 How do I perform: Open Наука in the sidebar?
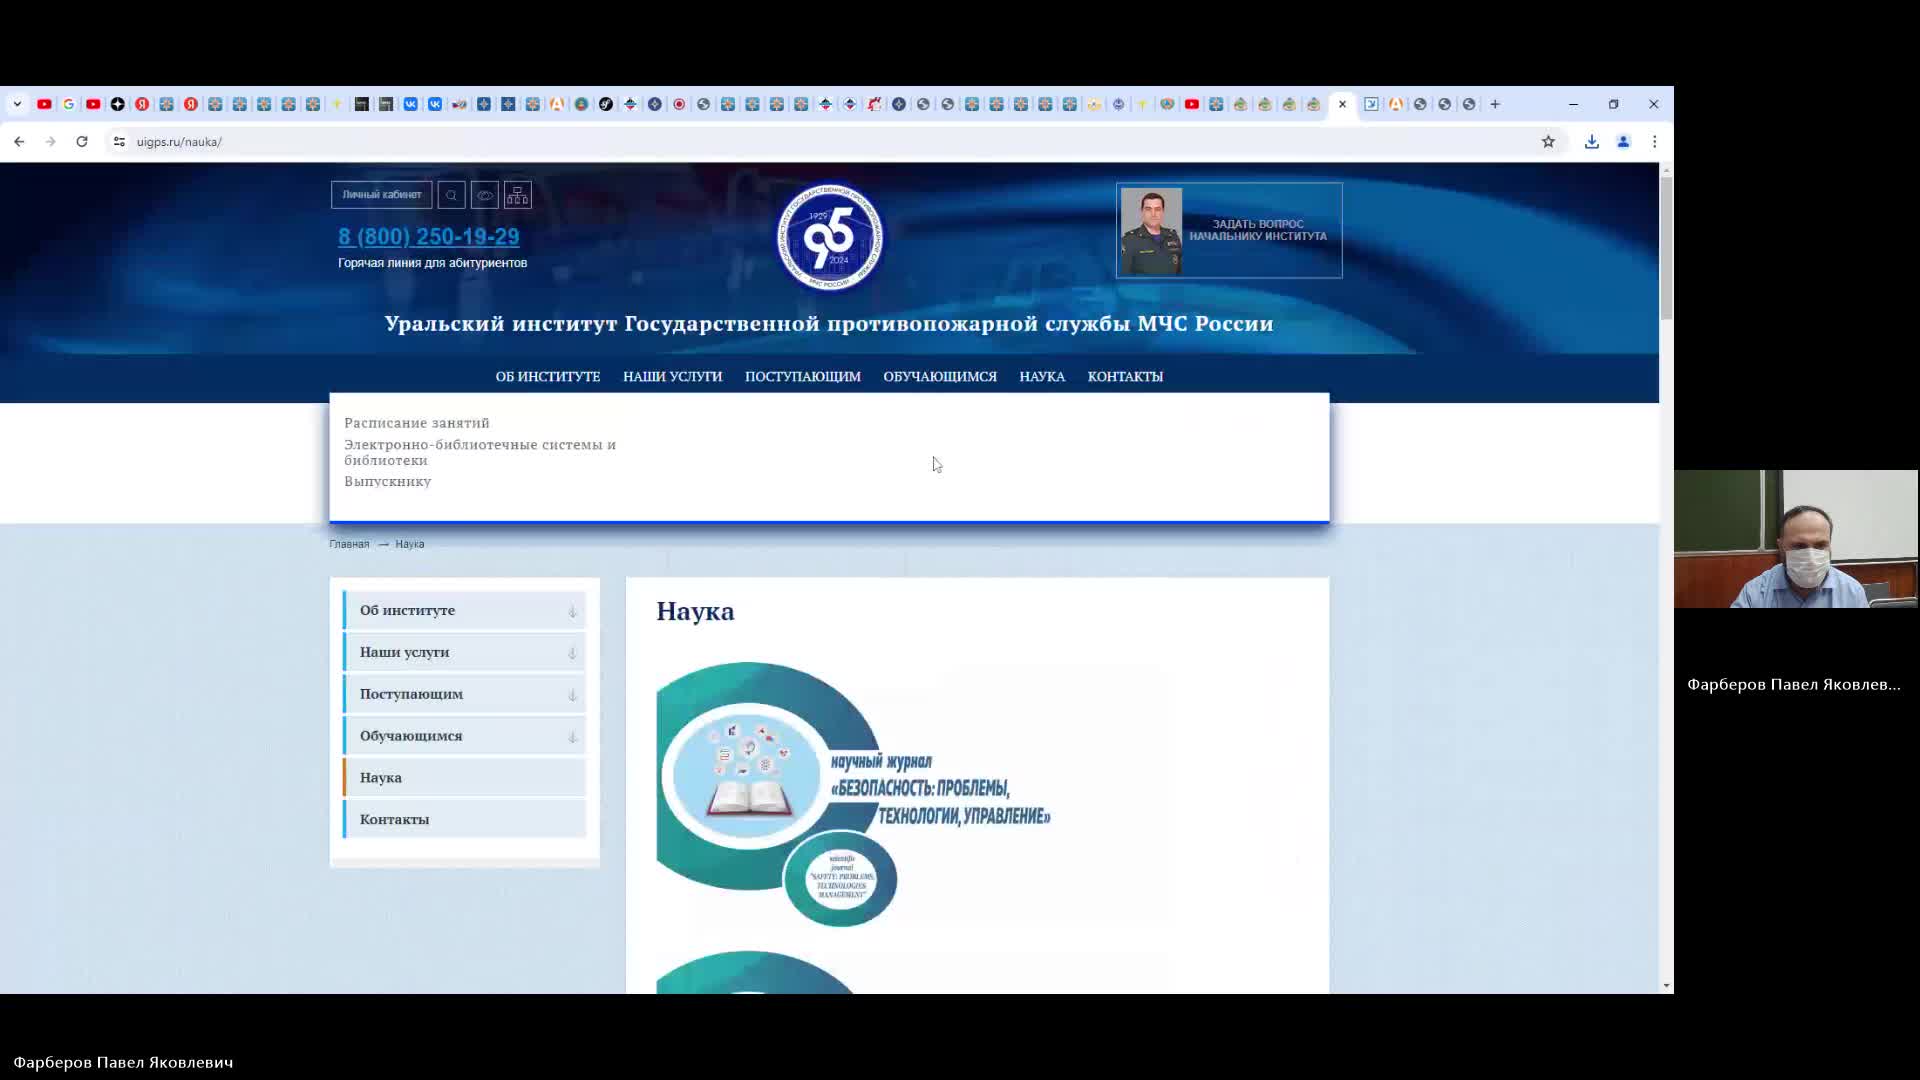pyautogui.click(x=464, y=778)
